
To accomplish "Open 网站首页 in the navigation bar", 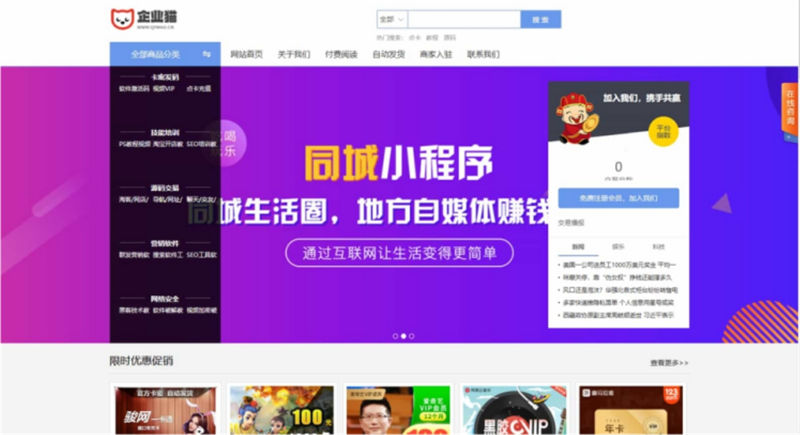I will coord(246,54).
